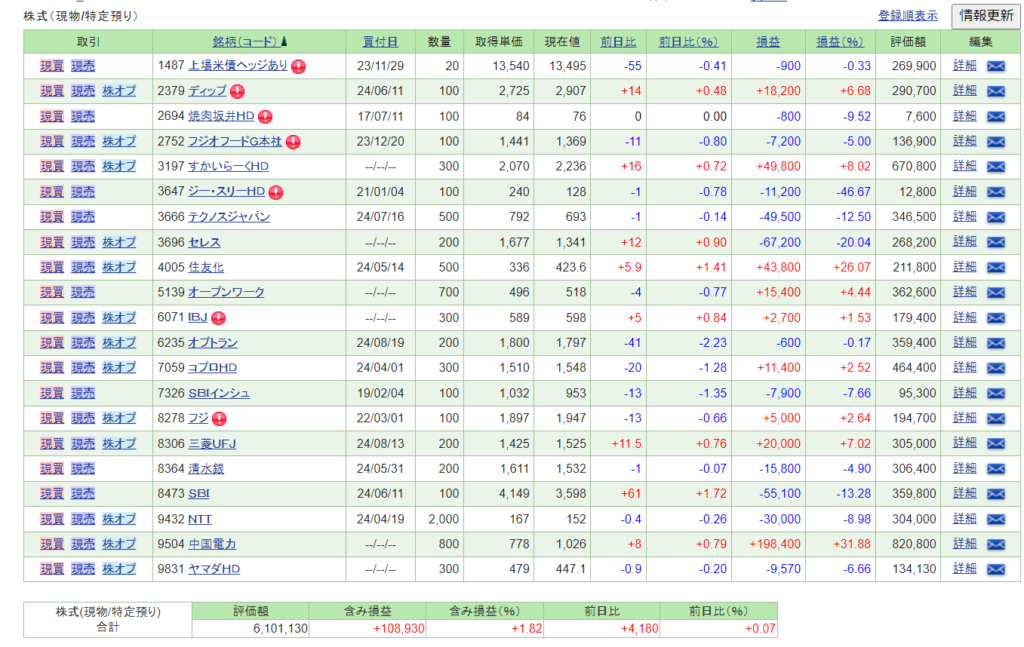
Task: Open the オープンワーク stock name link
Action: tap(227, 292)
